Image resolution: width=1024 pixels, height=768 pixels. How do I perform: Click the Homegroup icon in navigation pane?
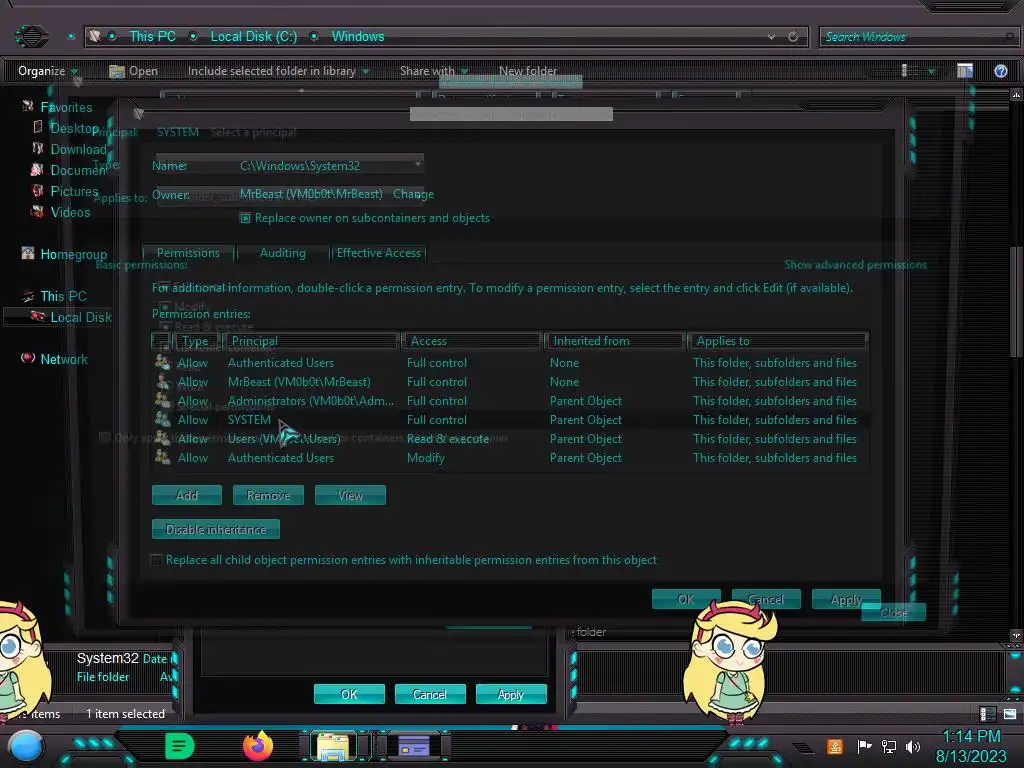(x=27, y=253)
